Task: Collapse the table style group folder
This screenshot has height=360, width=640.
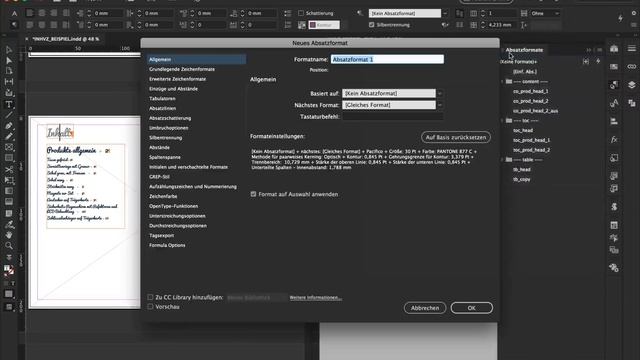Action: pos(502,160)
